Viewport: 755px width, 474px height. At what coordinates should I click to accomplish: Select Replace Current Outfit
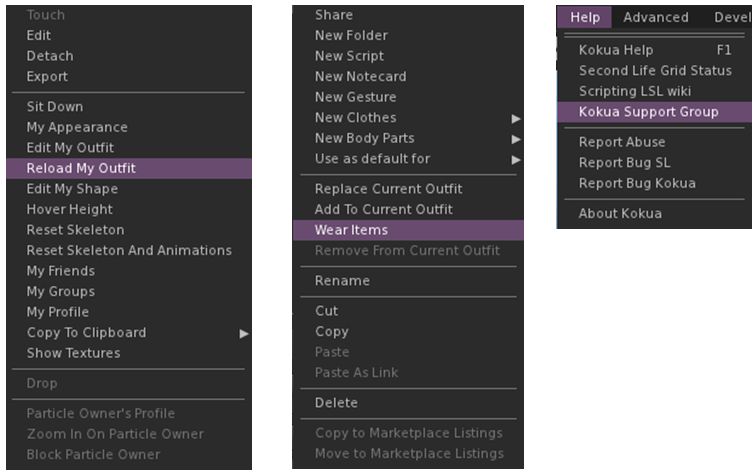388,189
